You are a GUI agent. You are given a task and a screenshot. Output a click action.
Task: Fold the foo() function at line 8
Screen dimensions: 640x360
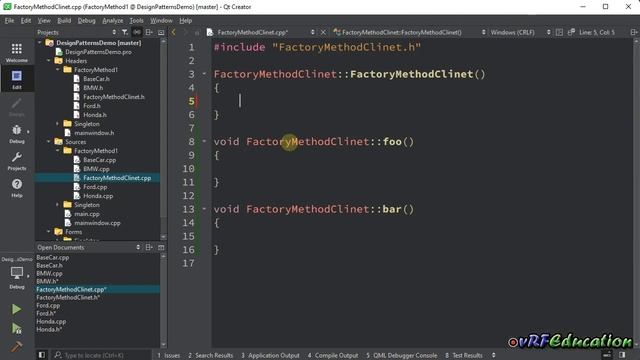pos(204,141)
